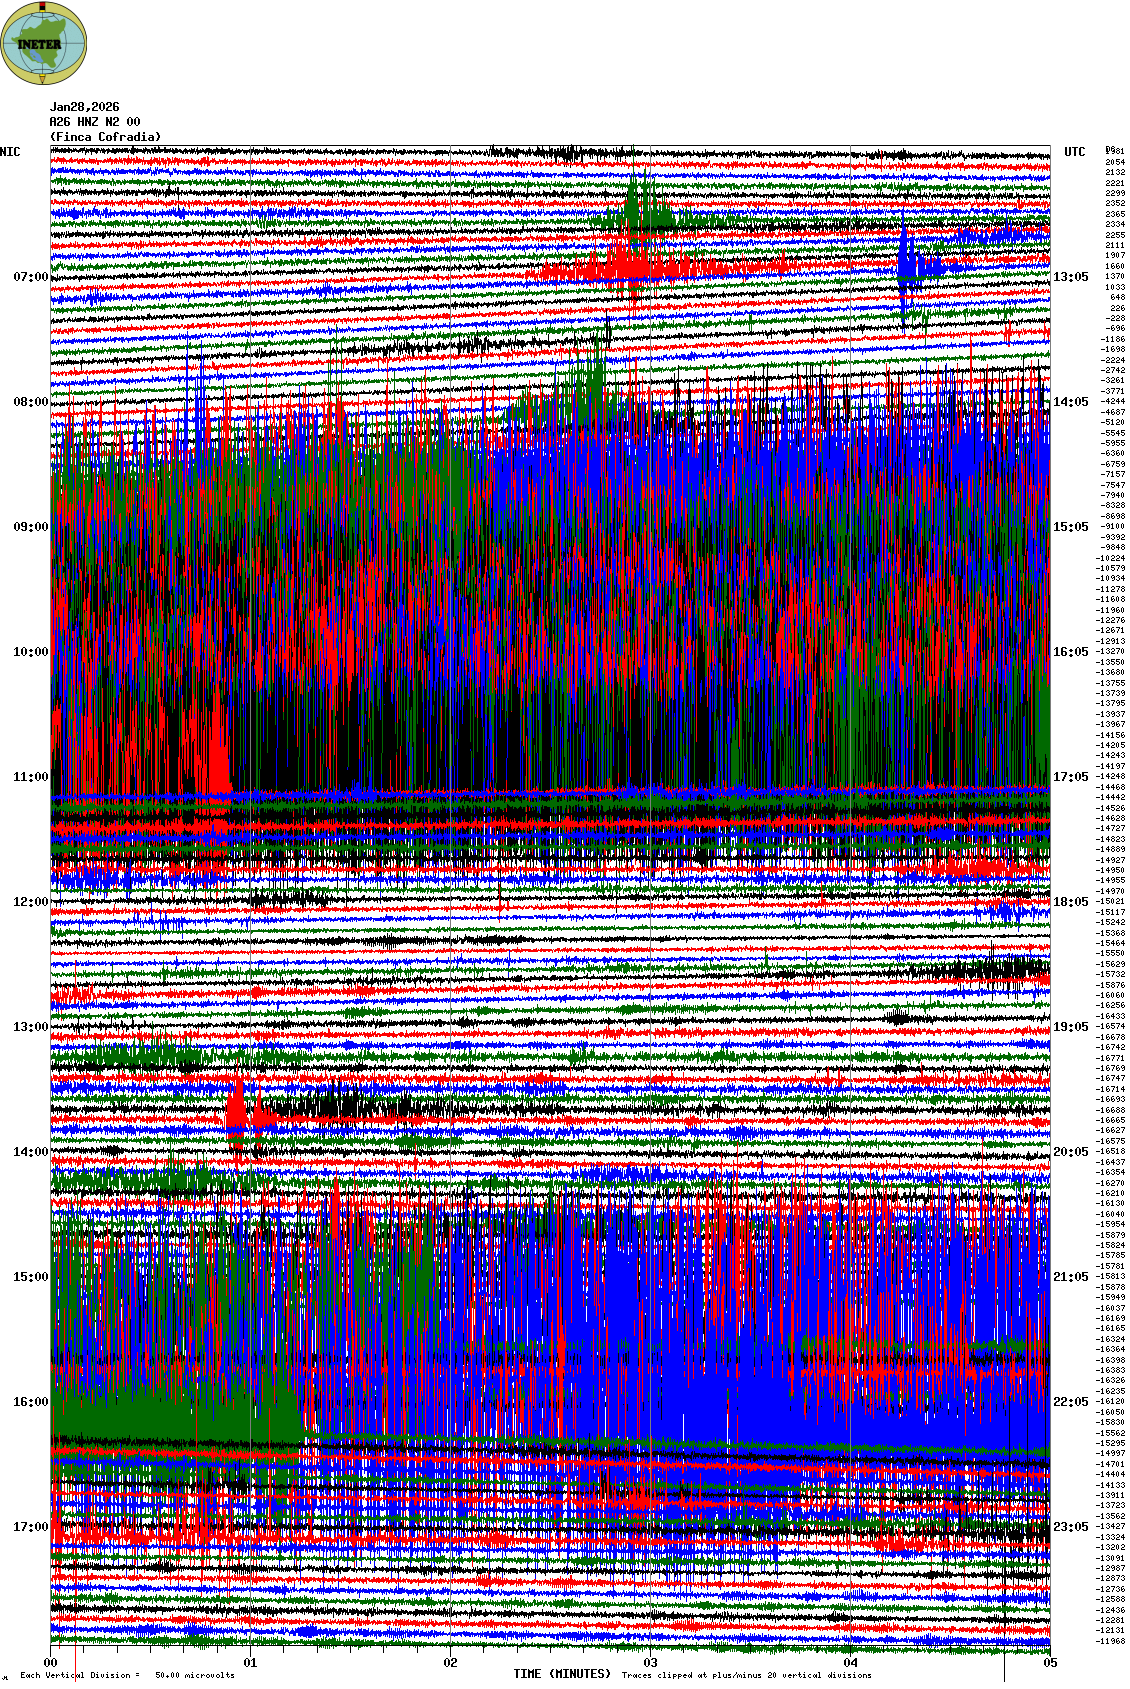This screenshot has height=1689, width=1130.
Task: Click the 16:05 UTC time label
Action: pos(1070,652)
